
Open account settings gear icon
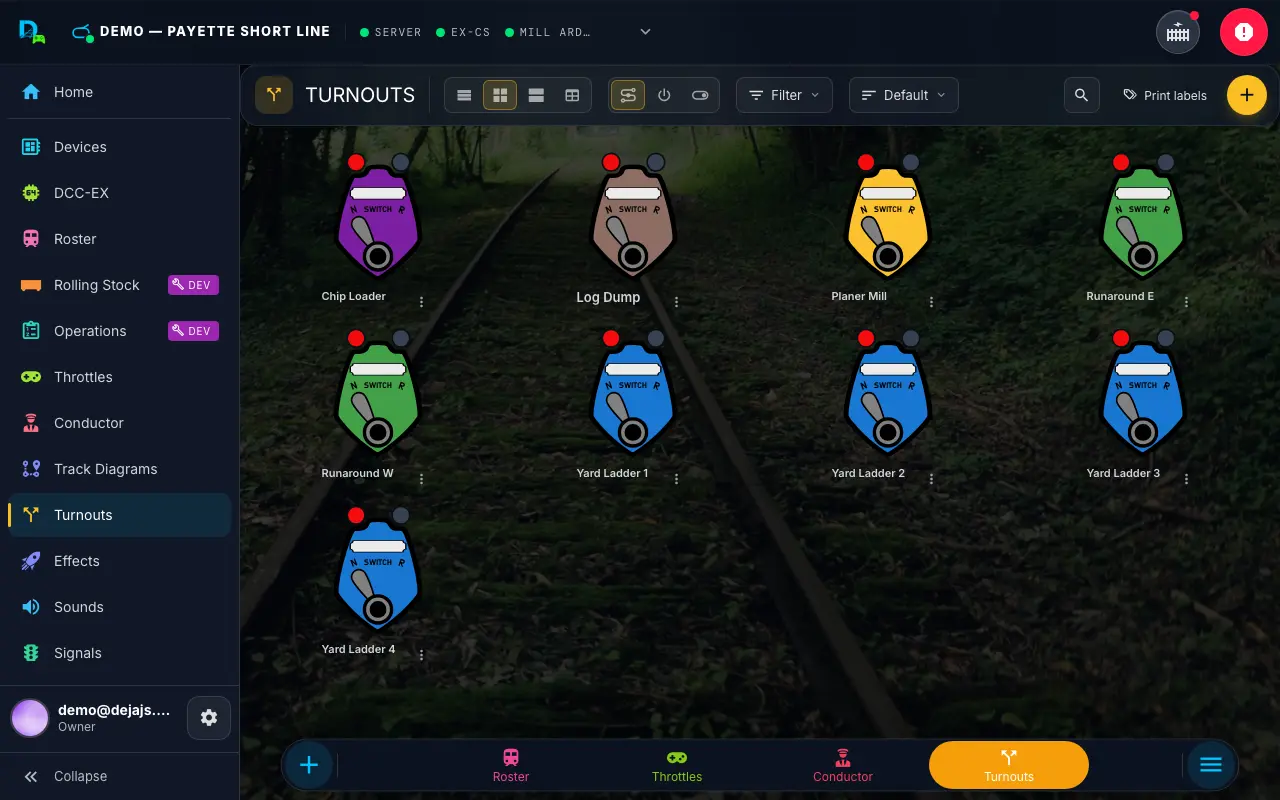(x=209, y=718)
